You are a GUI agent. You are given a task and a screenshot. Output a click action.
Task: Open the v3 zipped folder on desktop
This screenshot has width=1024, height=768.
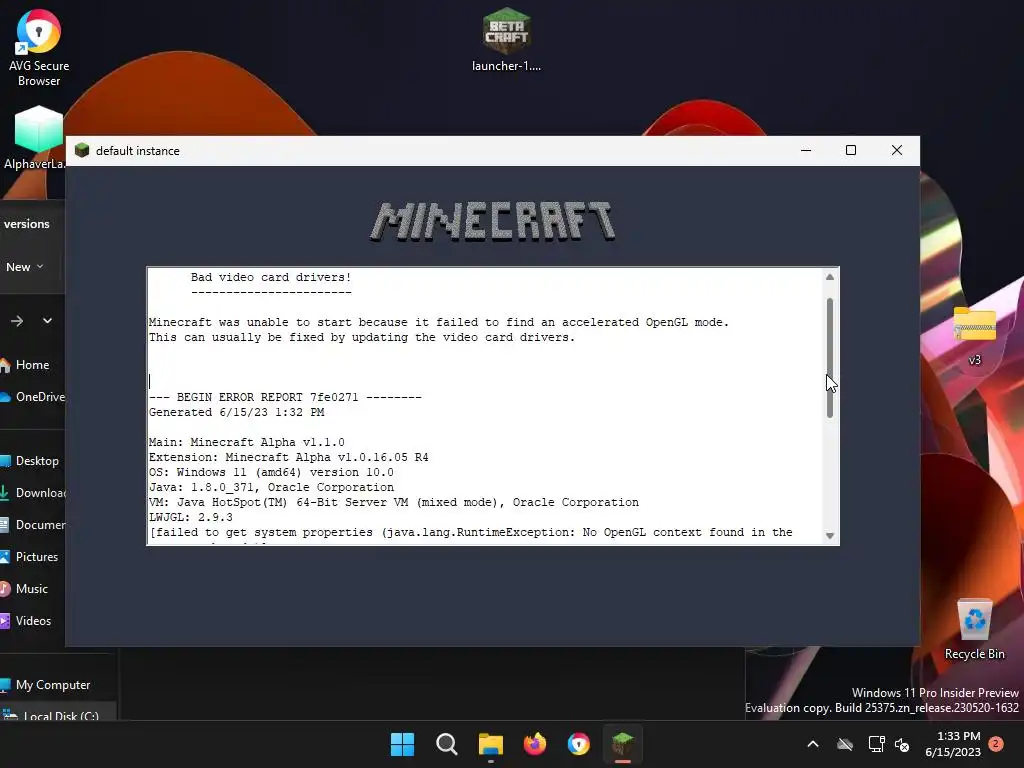[x=974, y=336]
